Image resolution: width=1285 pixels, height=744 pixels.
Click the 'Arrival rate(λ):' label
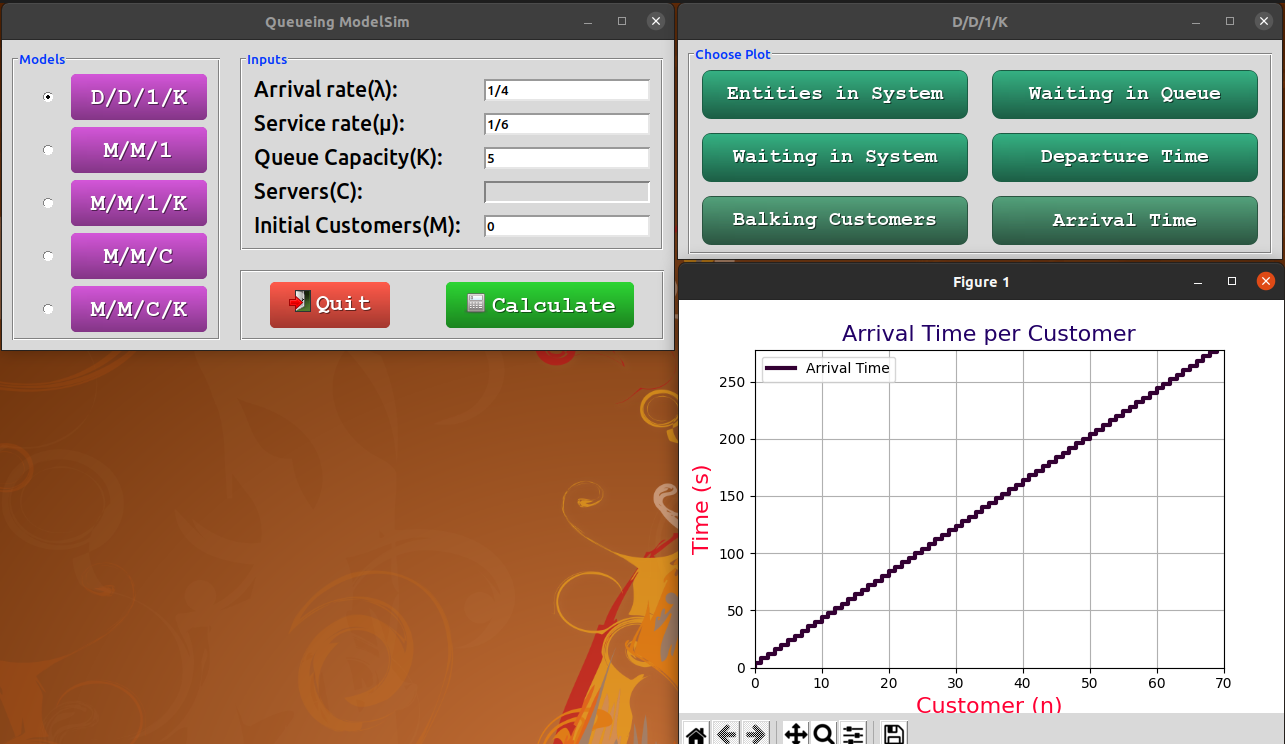pyautogui.click(x=326, y=90)
